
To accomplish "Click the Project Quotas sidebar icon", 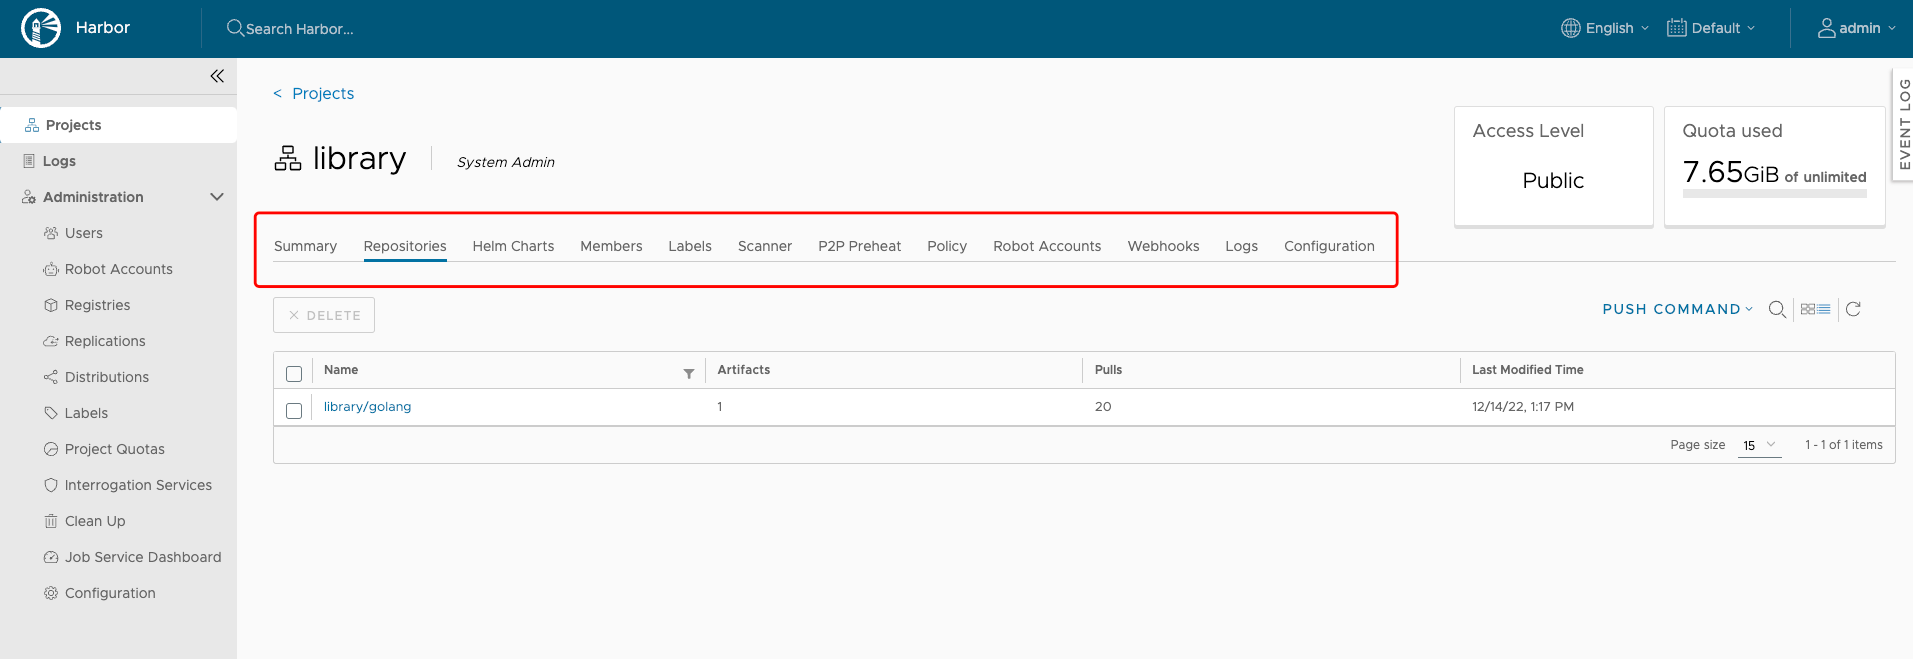I will (51, 449).
